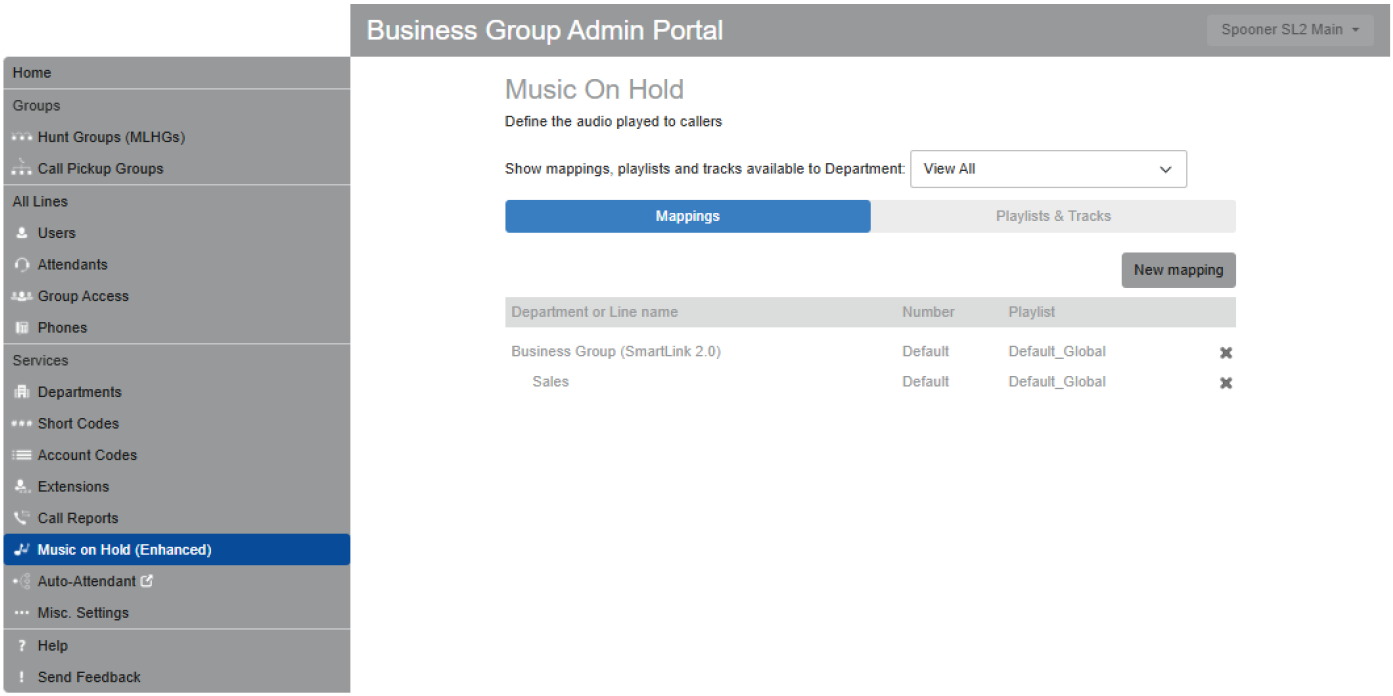Open Misc. Settings from the sidebar

click(x=83, y=613)
